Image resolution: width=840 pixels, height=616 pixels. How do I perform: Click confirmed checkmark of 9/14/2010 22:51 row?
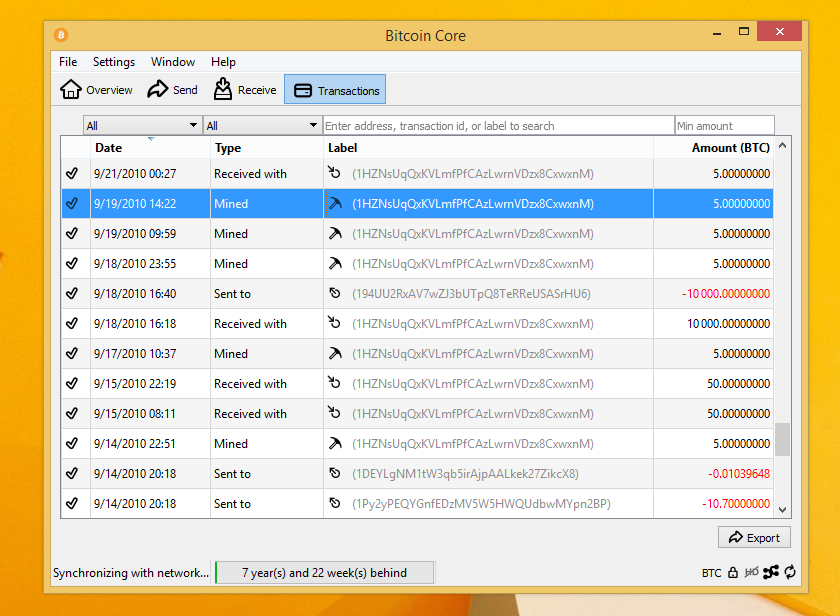[72, 444]
